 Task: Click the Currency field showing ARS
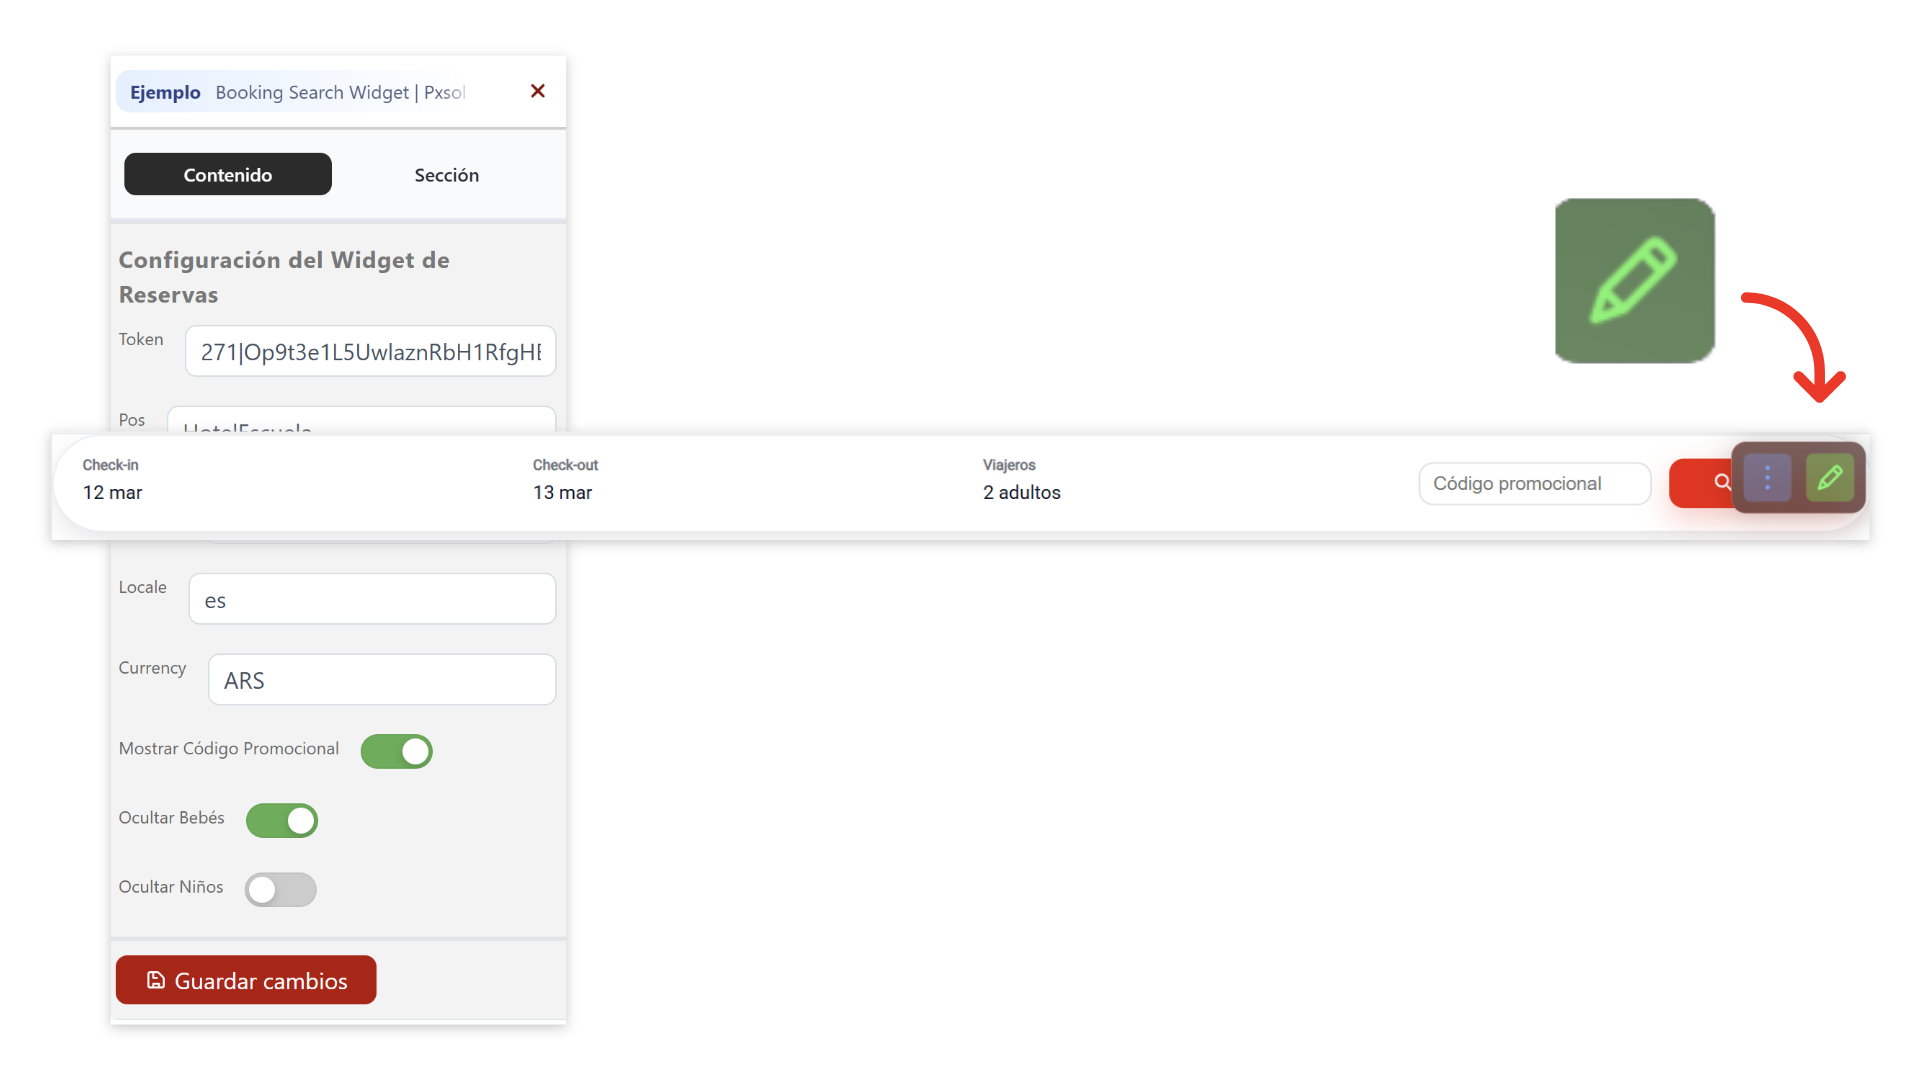(x=382, y=680)
